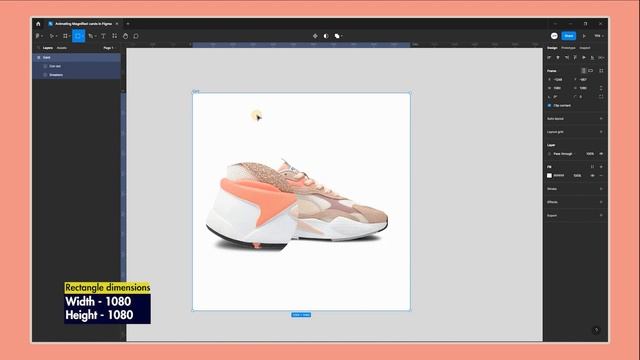Expand Move tool options arrow
The image size is (640, 360).
pyautogui.click(x=56, y=36)
